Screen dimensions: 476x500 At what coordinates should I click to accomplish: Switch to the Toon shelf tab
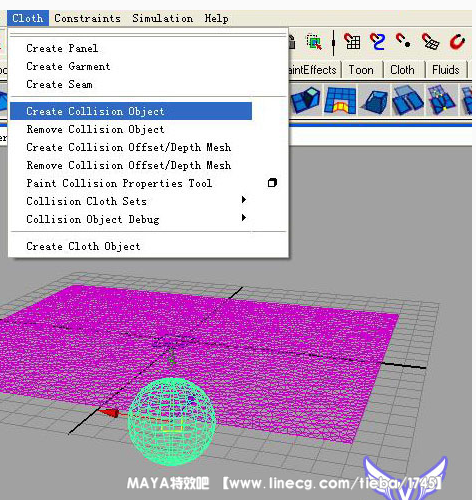pyautogui.click(x=361, y=70)
